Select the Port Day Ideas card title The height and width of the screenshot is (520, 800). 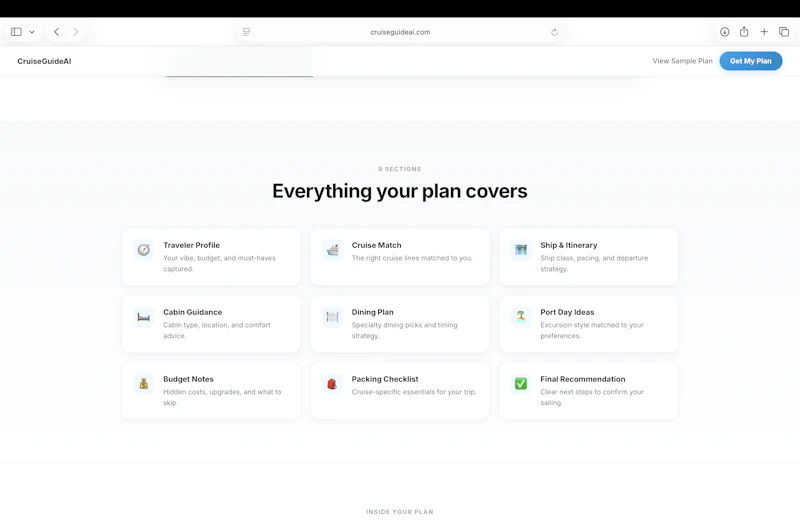coord(567,312)
